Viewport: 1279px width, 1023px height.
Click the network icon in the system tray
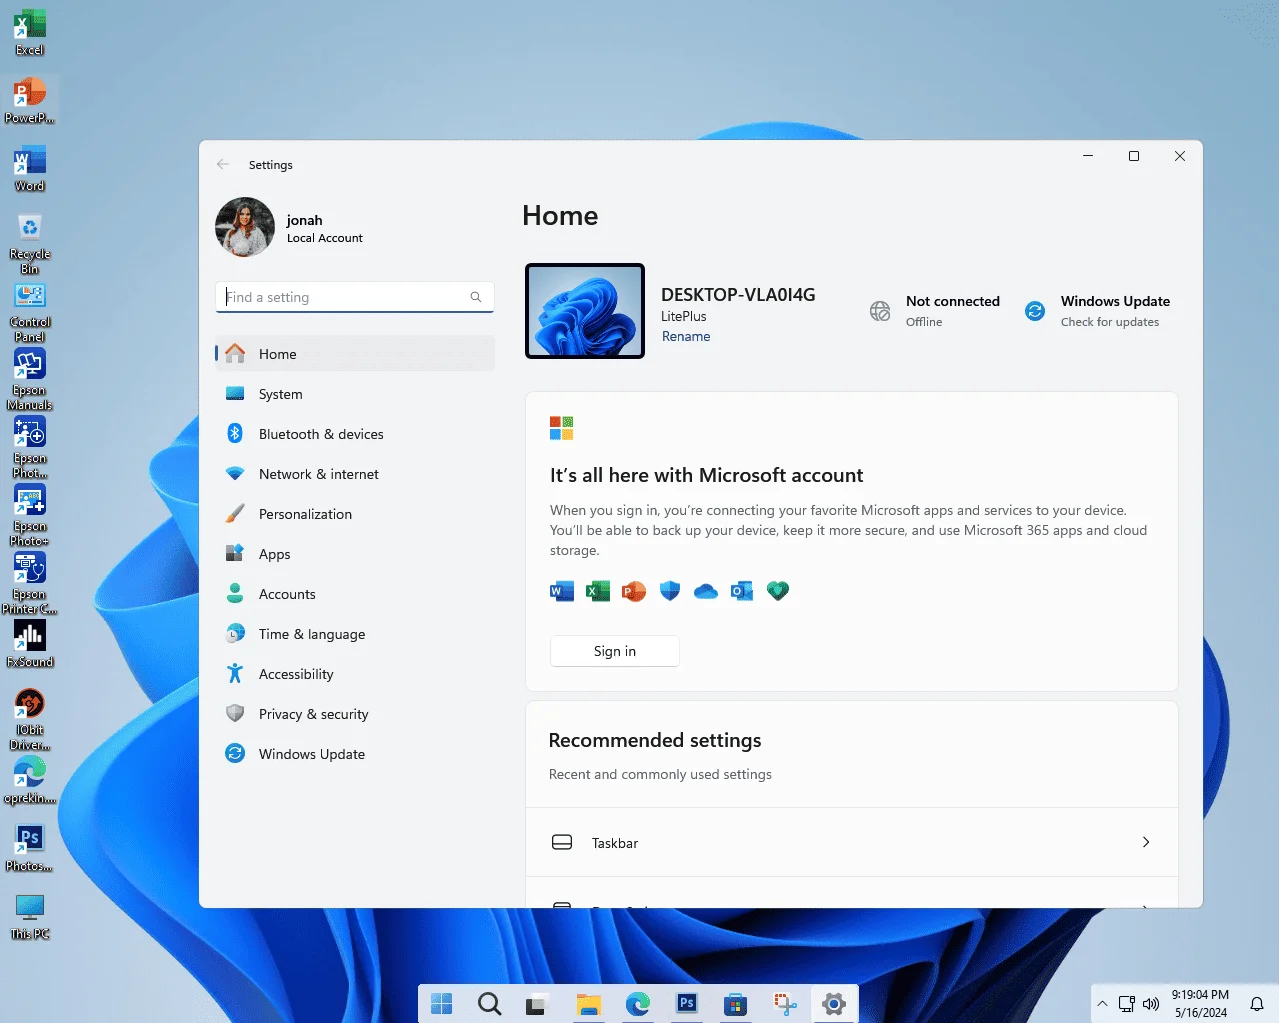click(1127, 1004)
